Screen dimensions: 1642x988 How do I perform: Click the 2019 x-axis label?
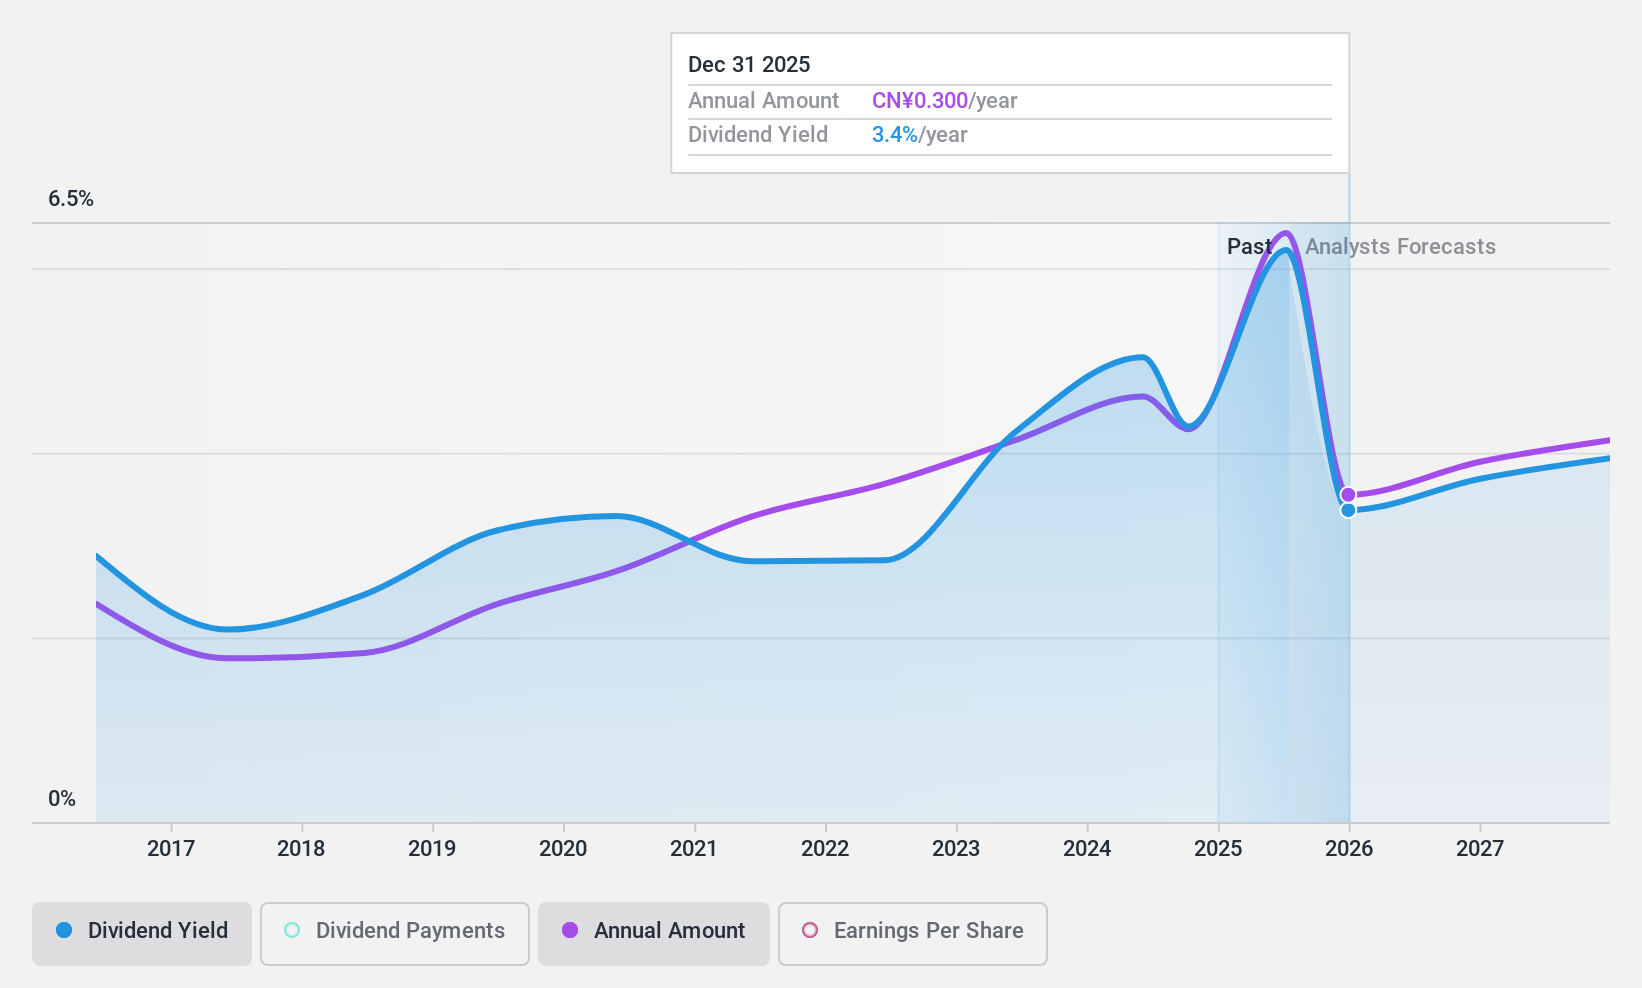point(432,849)
